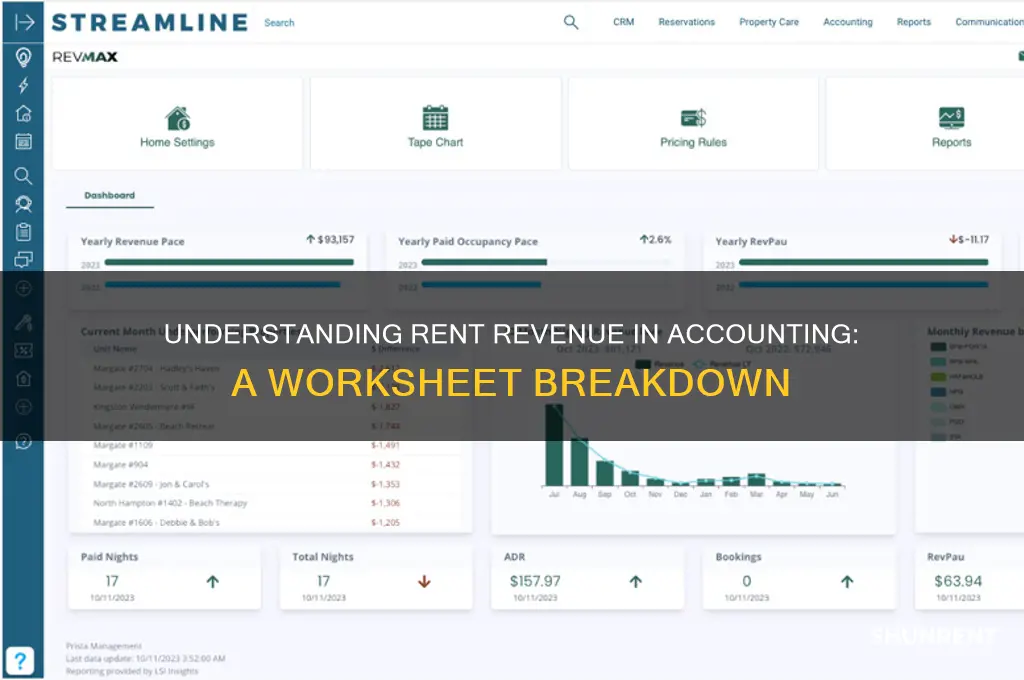Click the $-11.17 RevPau value
The width and height of the screenshot is (1024, 680).
974,240
